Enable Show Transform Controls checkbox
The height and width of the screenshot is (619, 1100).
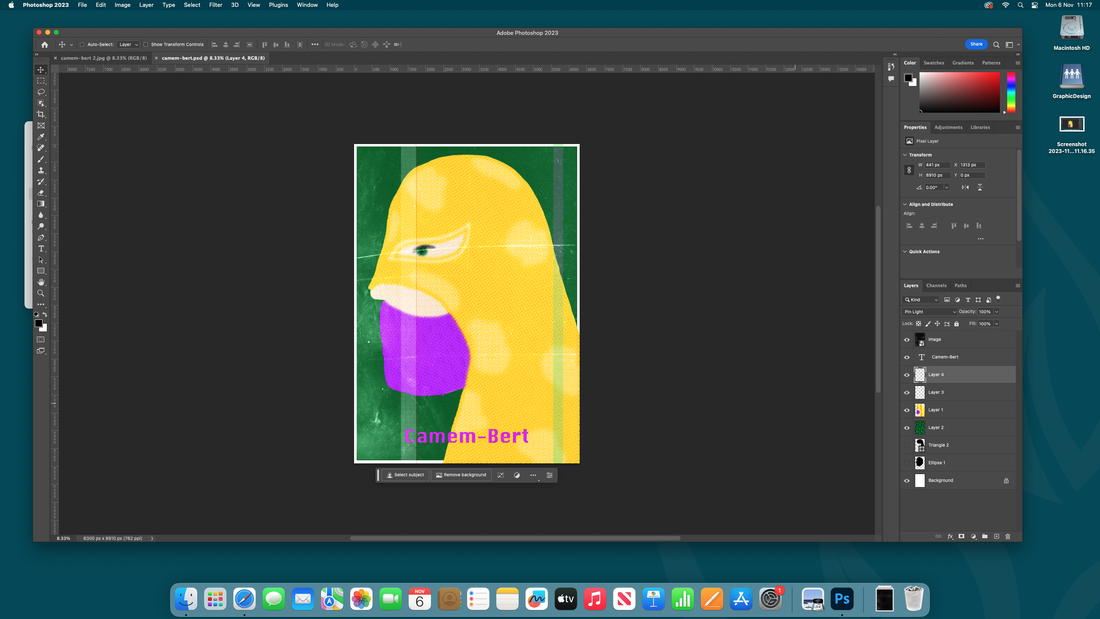coord(146,44)
